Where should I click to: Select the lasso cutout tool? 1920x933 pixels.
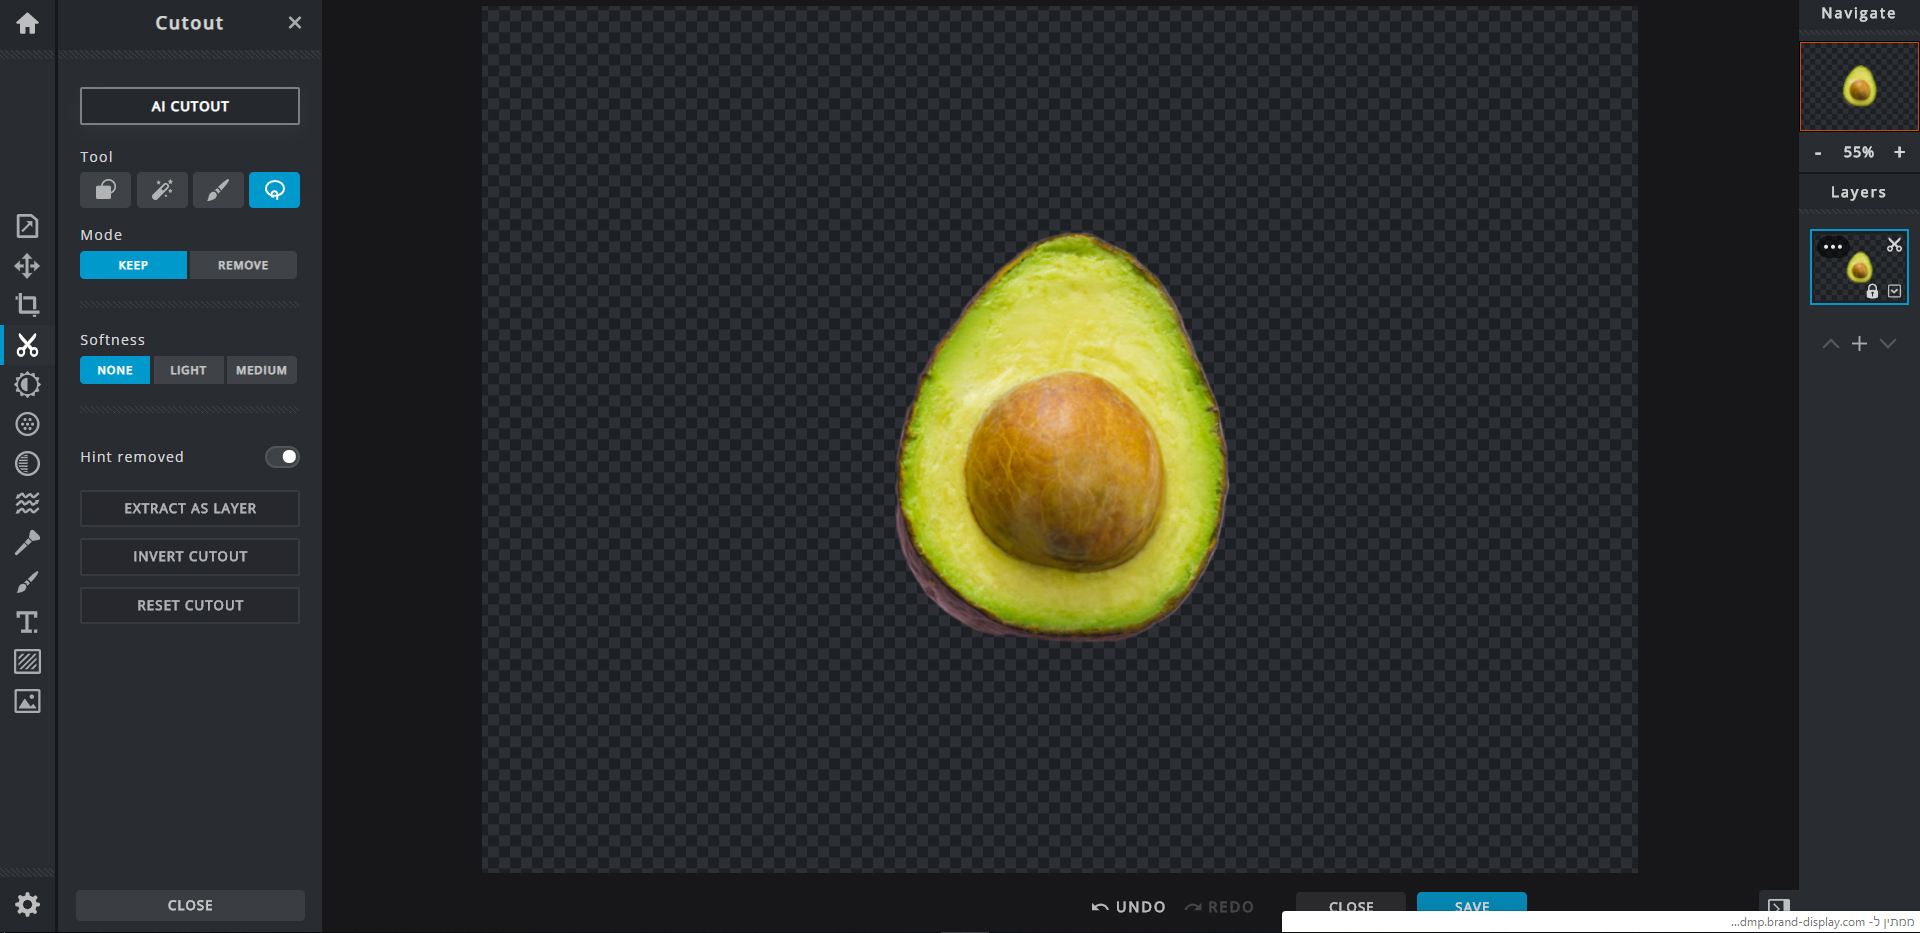pyautogui.click(x=274, y=190)
